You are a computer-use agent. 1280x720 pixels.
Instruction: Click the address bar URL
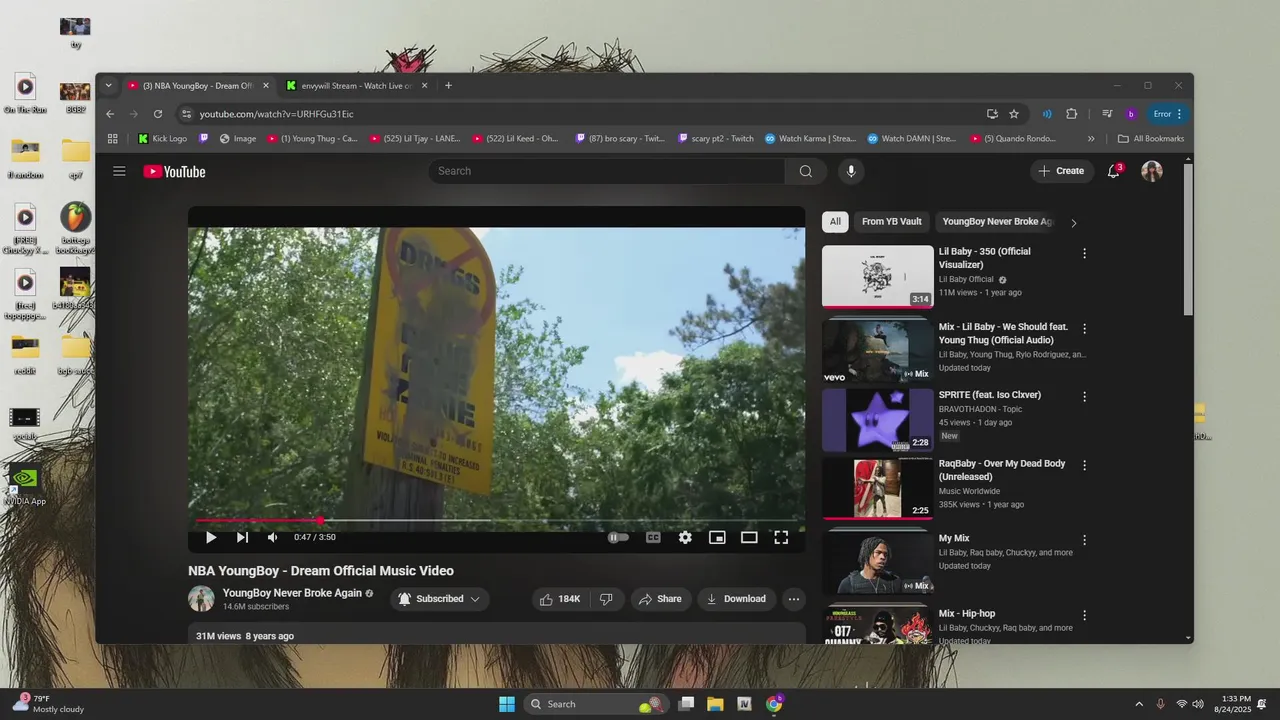276,114
